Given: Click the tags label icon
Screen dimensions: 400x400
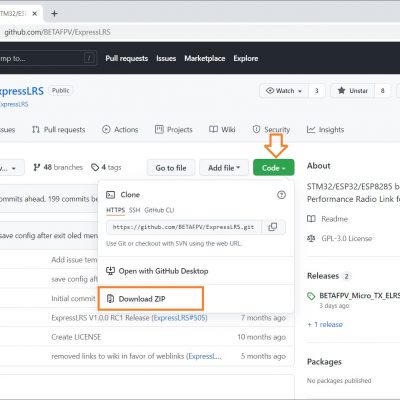Looking at the screenshot, I should [95, 167].
